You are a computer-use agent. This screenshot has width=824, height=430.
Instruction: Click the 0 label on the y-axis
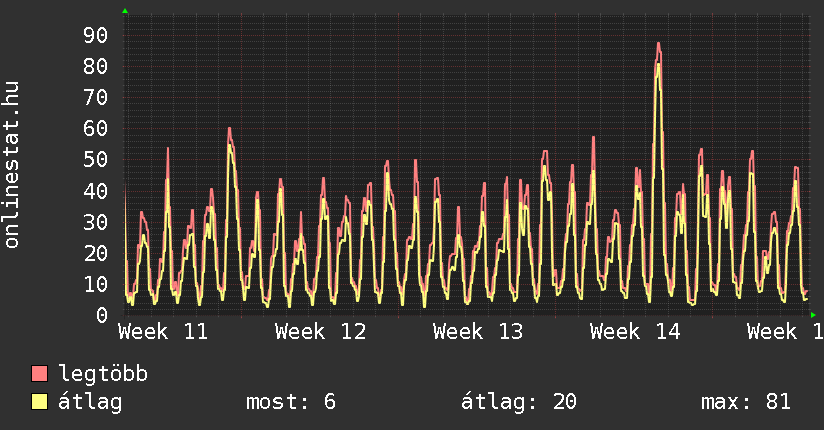101,315
